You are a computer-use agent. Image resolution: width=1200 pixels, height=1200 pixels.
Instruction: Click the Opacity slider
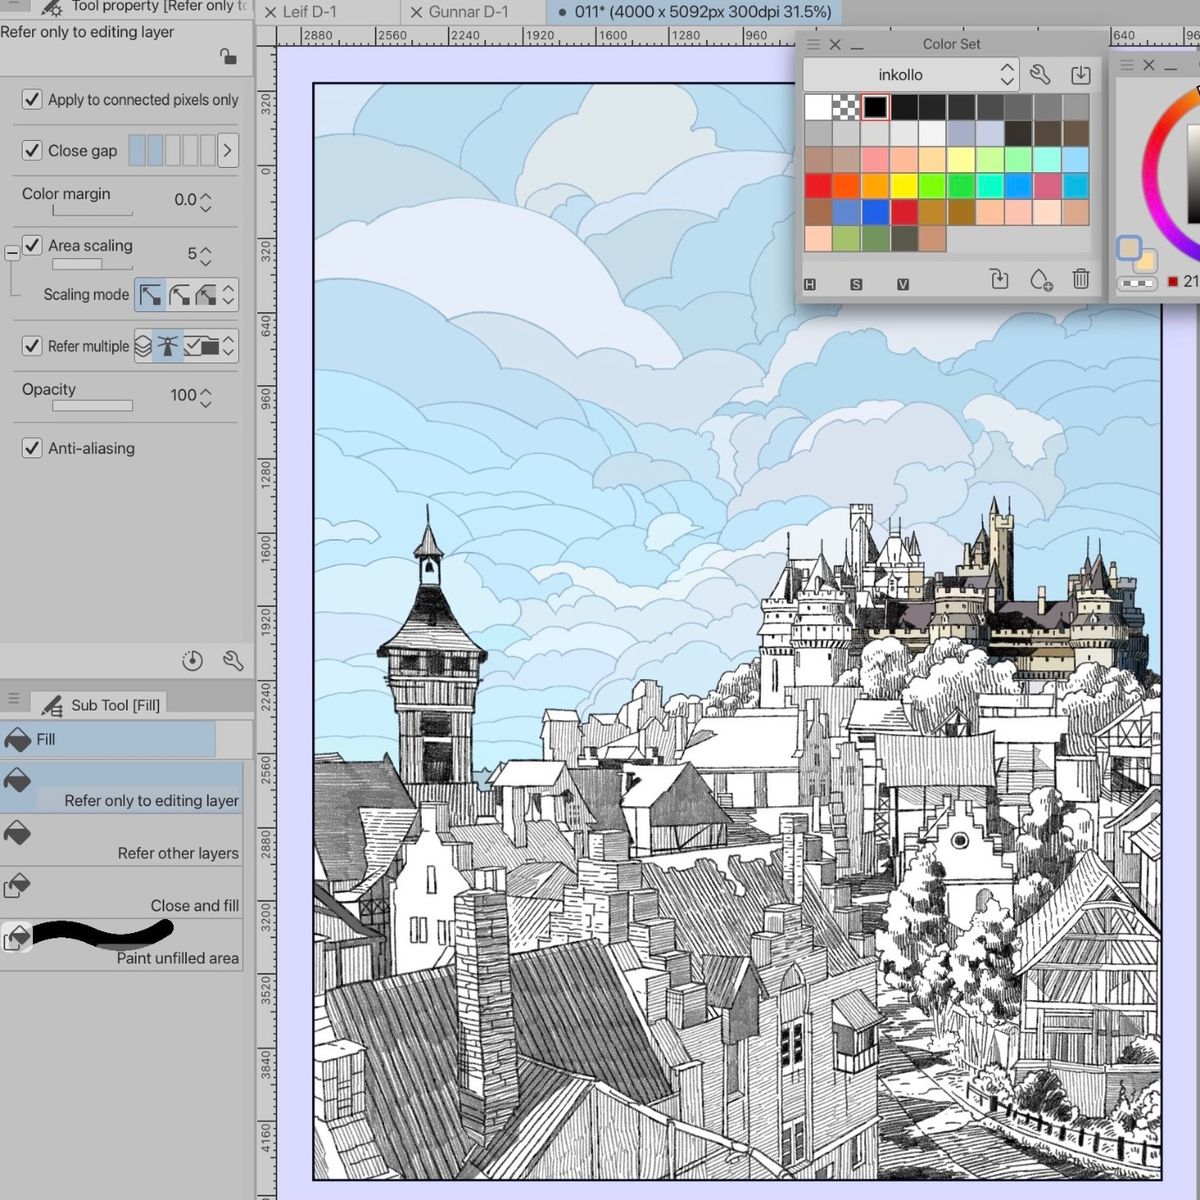tap(93, 405)
